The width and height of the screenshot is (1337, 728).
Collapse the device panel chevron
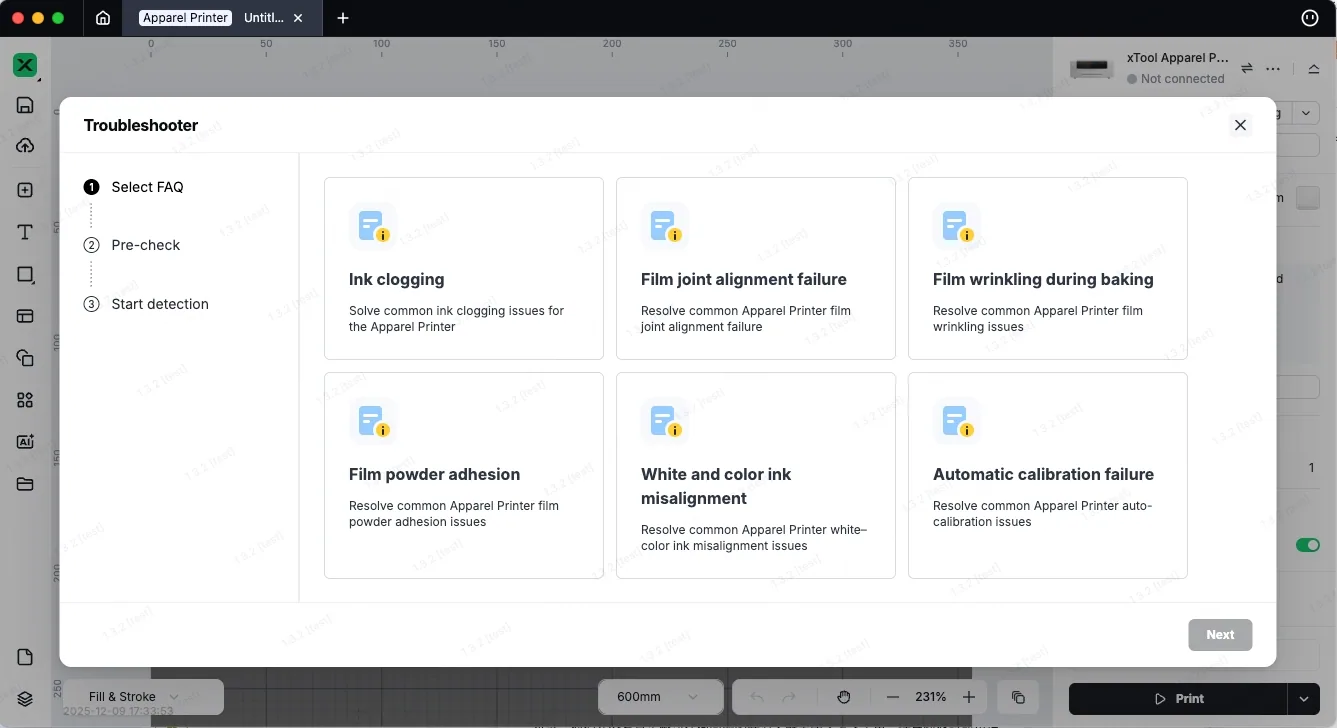click(x=1313, y=68)
